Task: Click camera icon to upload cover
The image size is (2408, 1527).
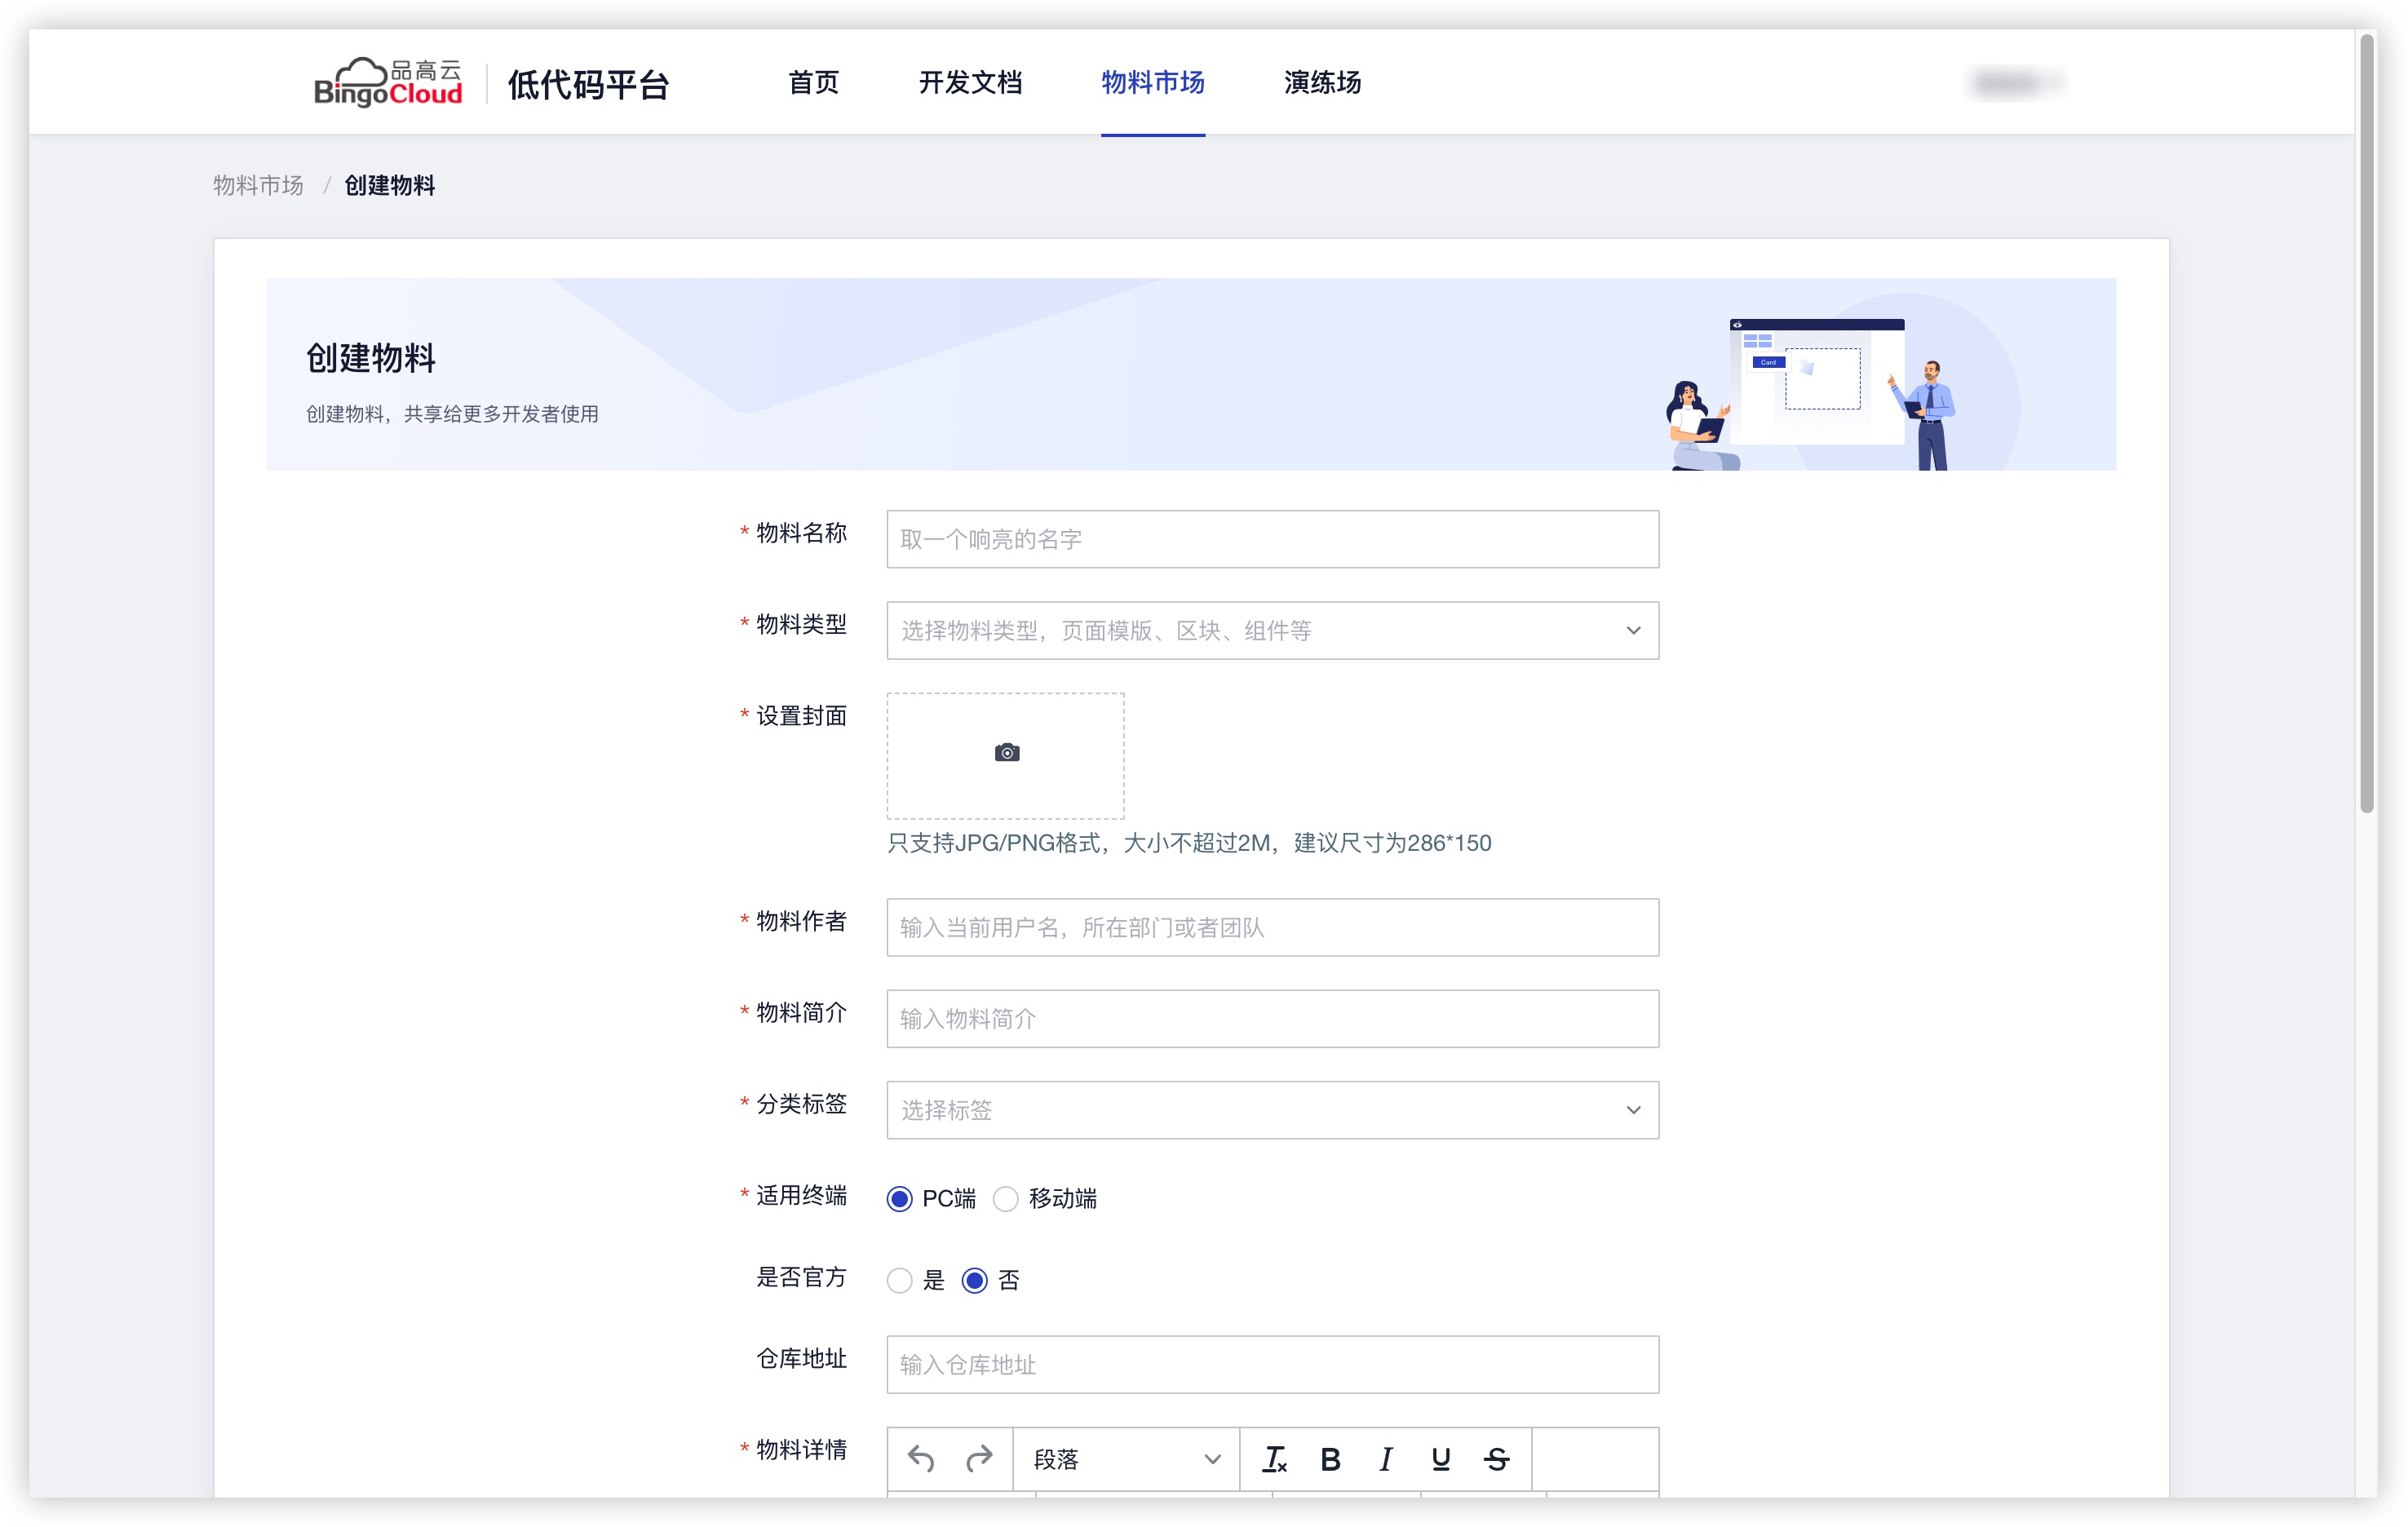Action: click(1006, 753)
